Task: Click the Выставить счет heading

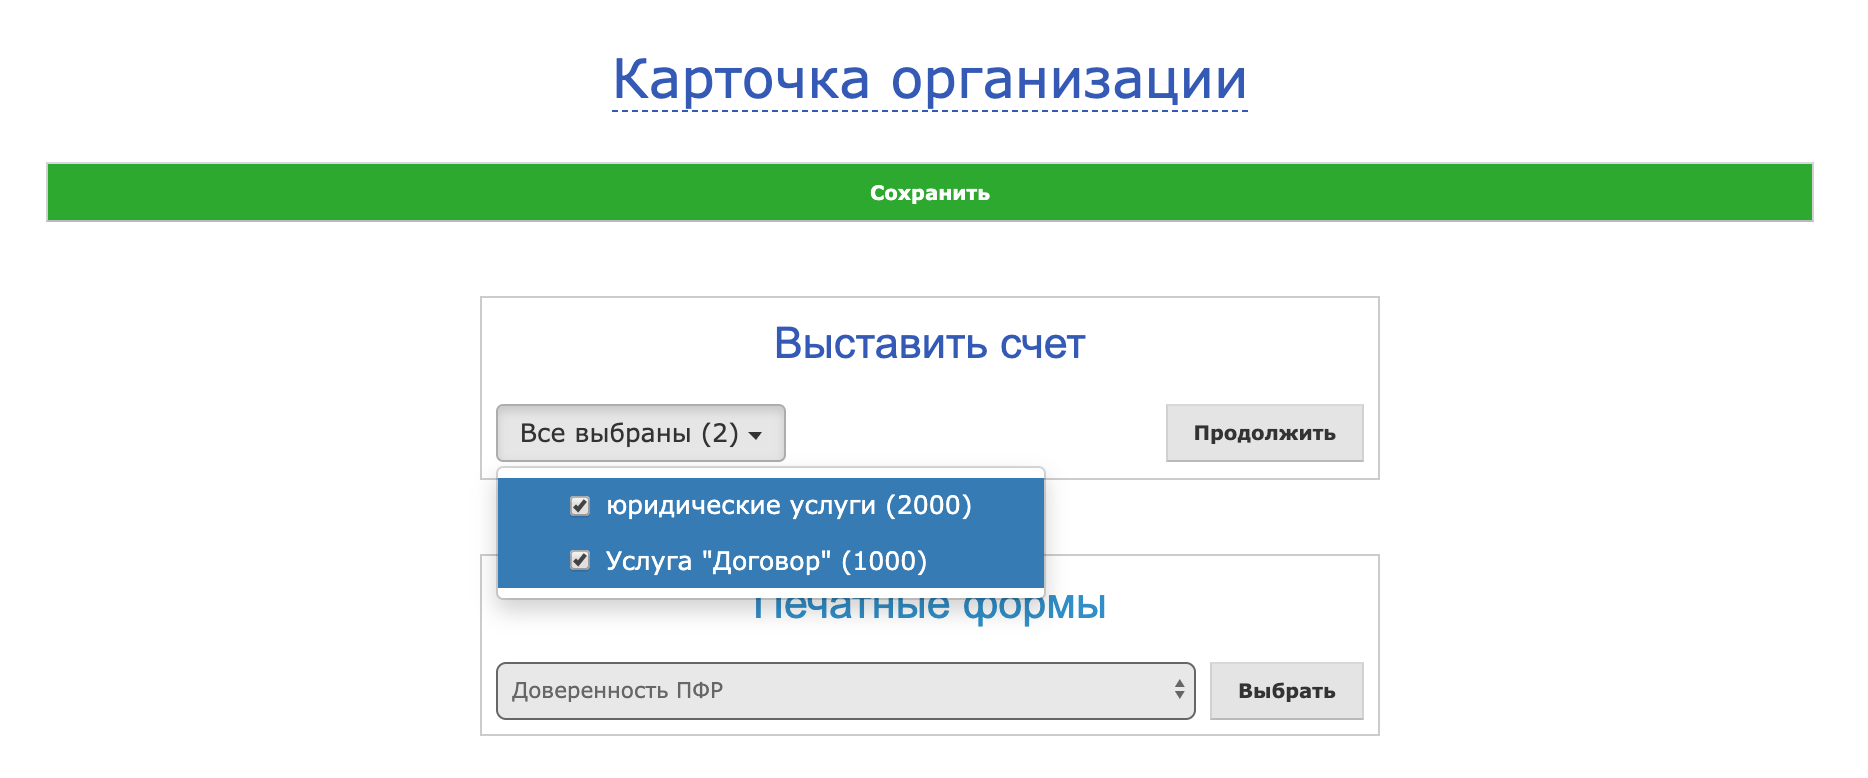Action: pos(929,344)
